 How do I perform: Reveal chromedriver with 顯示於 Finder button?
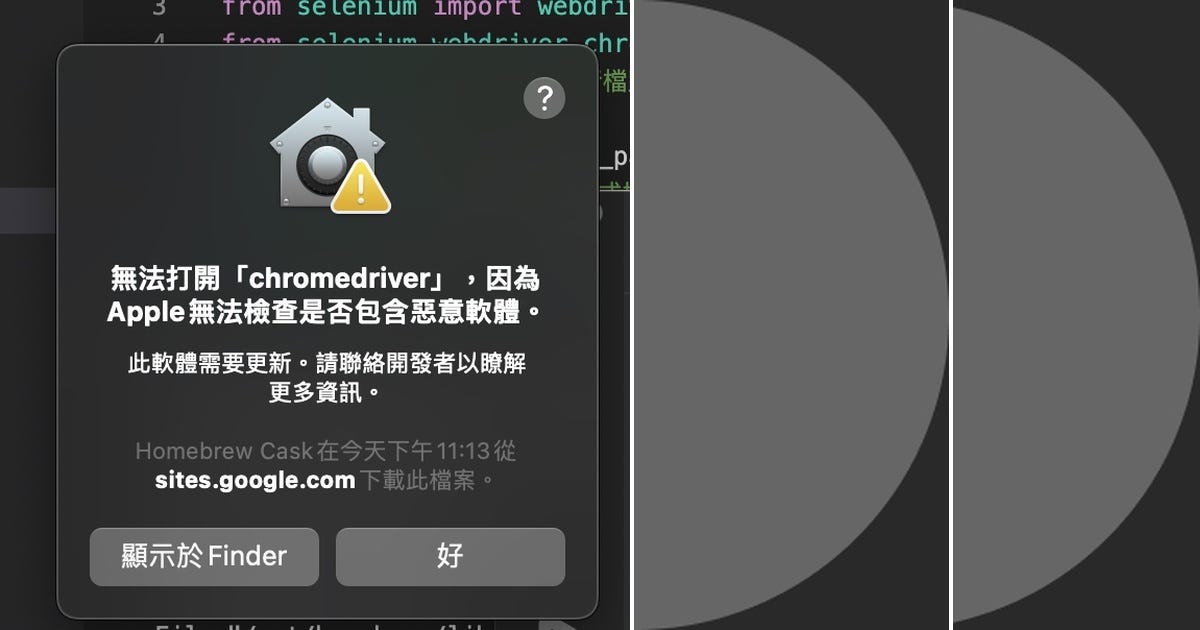[x=204, y=556]
